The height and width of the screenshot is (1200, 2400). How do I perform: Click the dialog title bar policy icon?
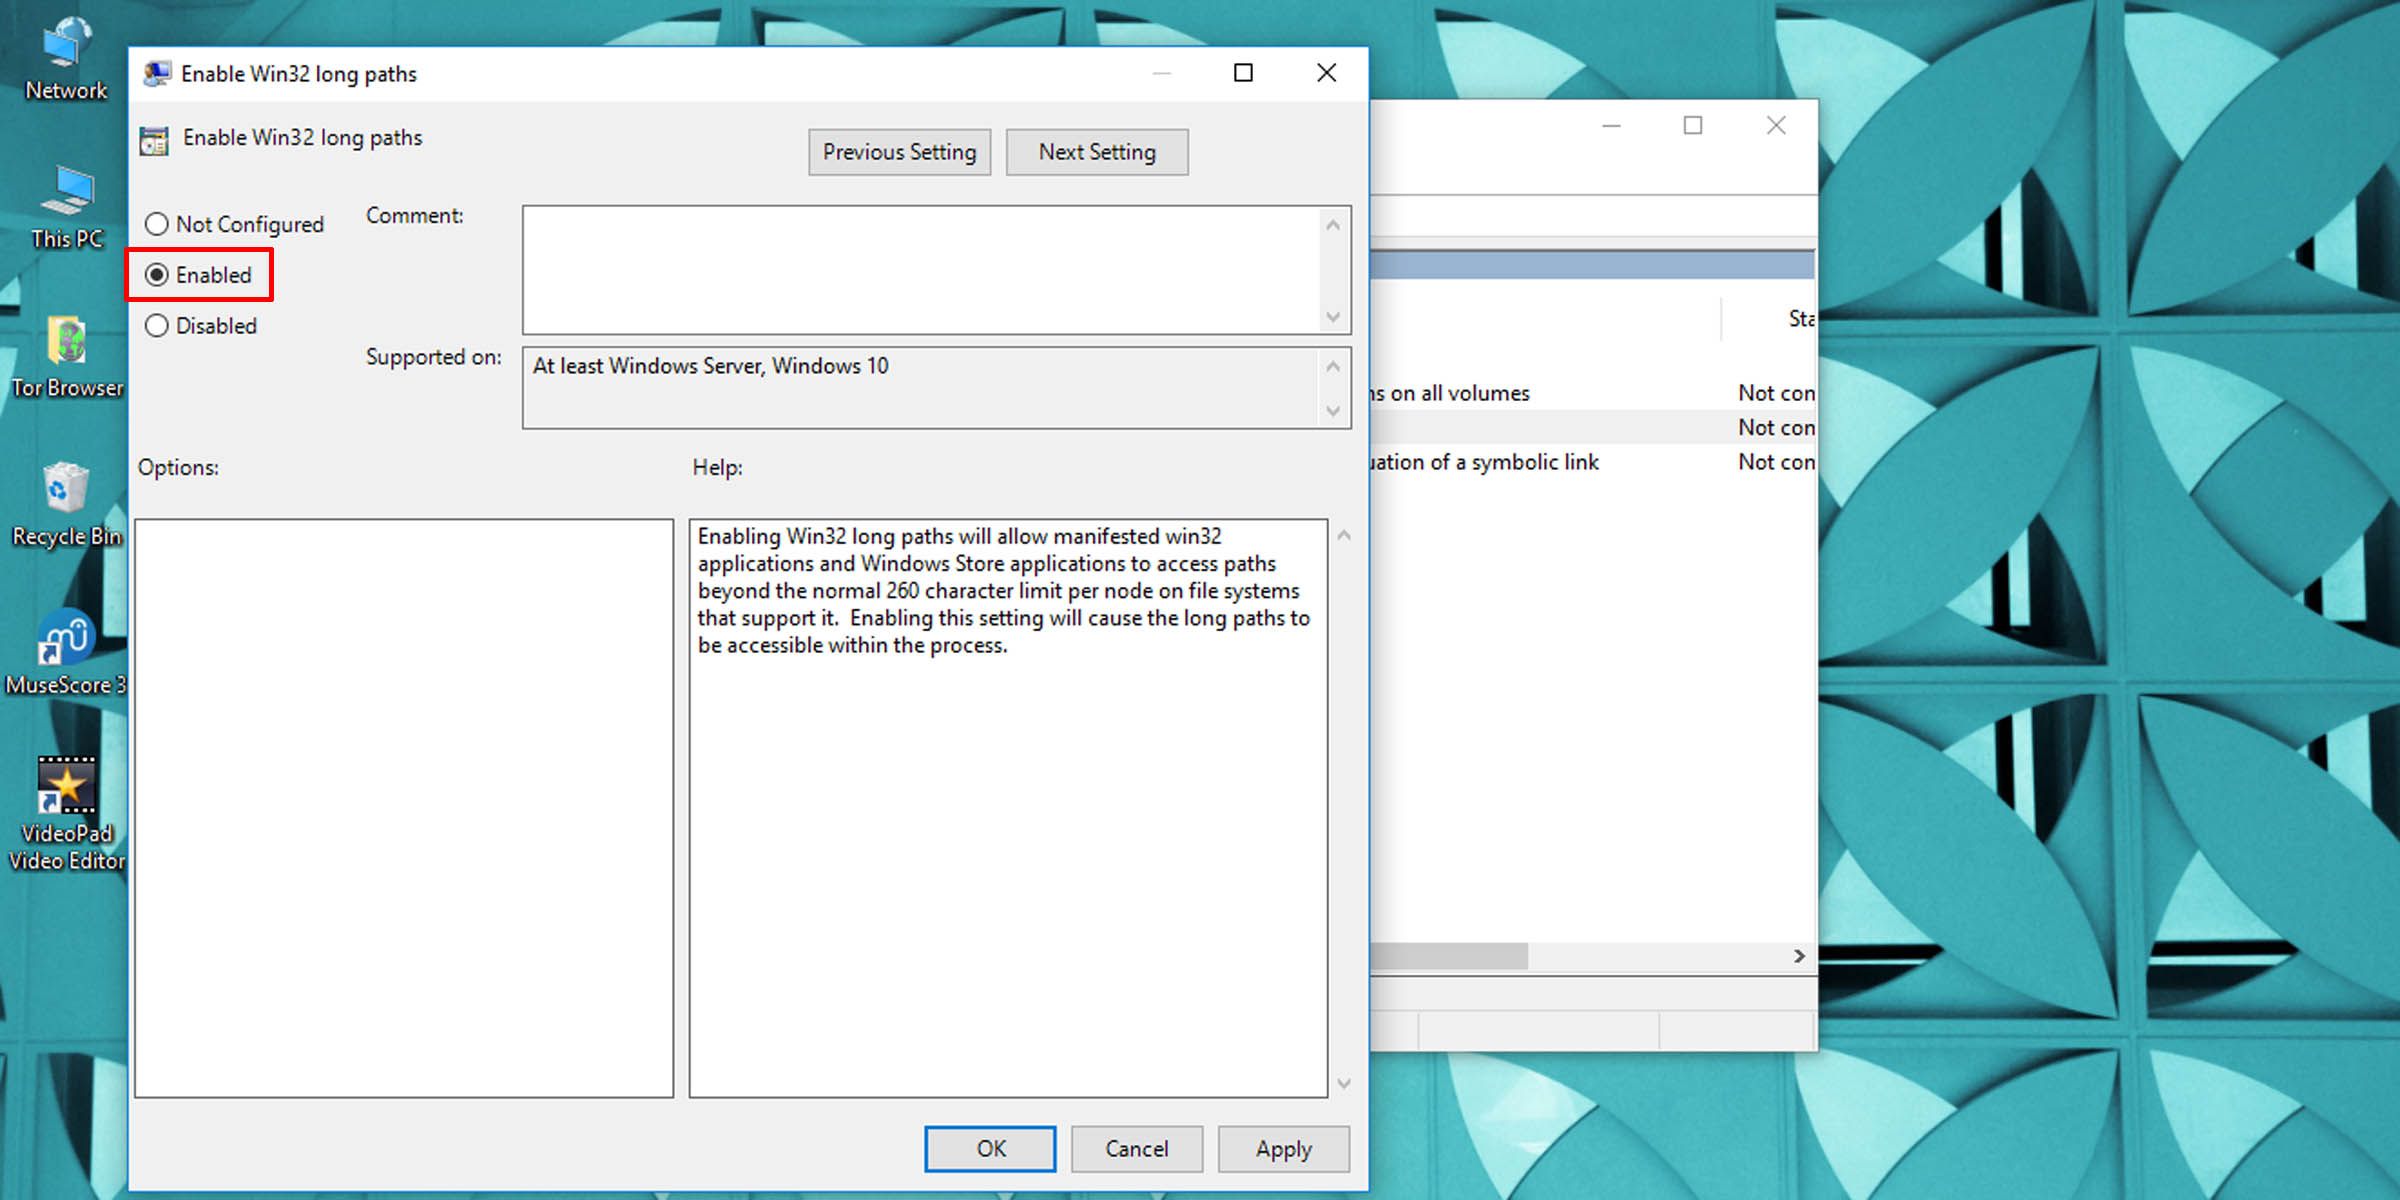click(157, 73)
